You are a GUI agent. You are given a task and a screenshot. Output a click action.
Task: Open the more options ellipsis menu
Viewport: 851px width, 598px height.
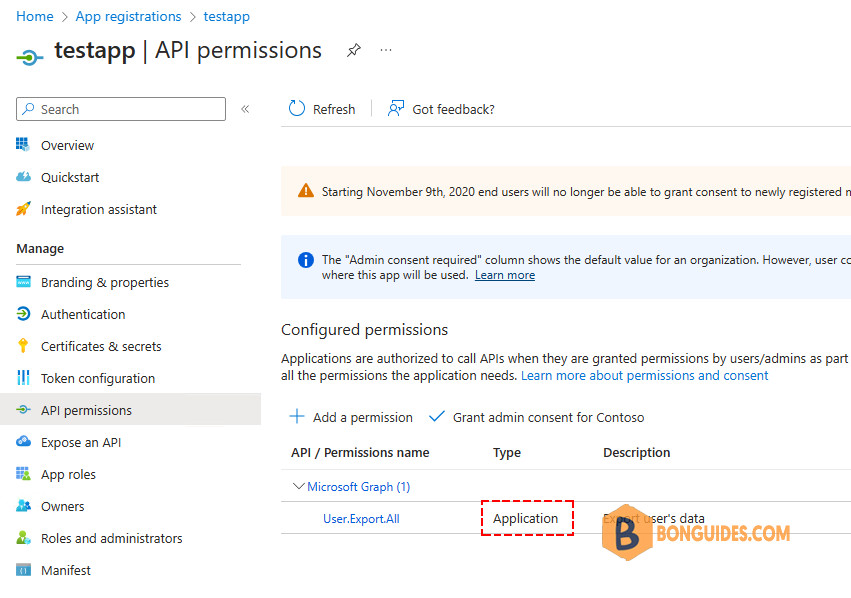click(x=386, y=50)
